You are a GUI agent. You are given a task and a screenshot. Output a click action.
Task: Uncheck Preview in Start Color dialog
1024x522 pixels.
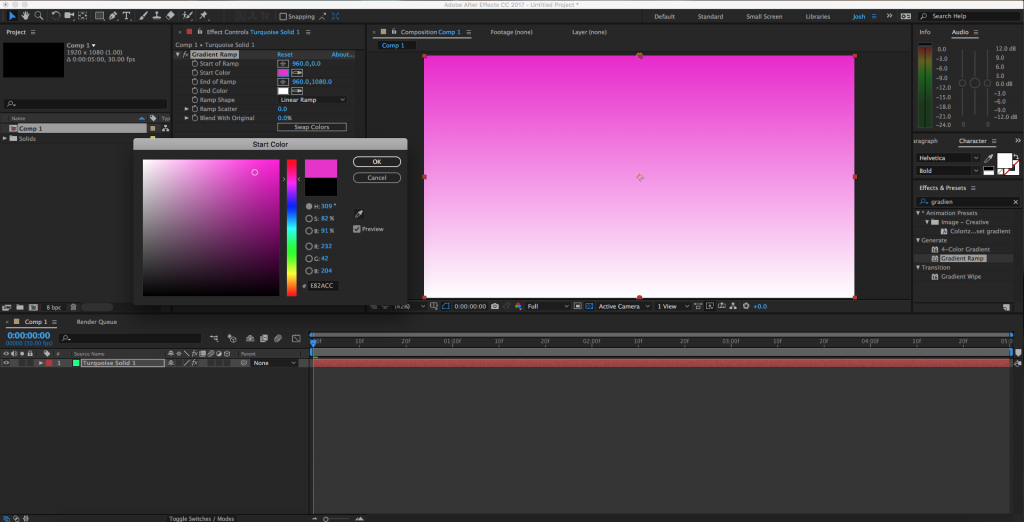357,229
